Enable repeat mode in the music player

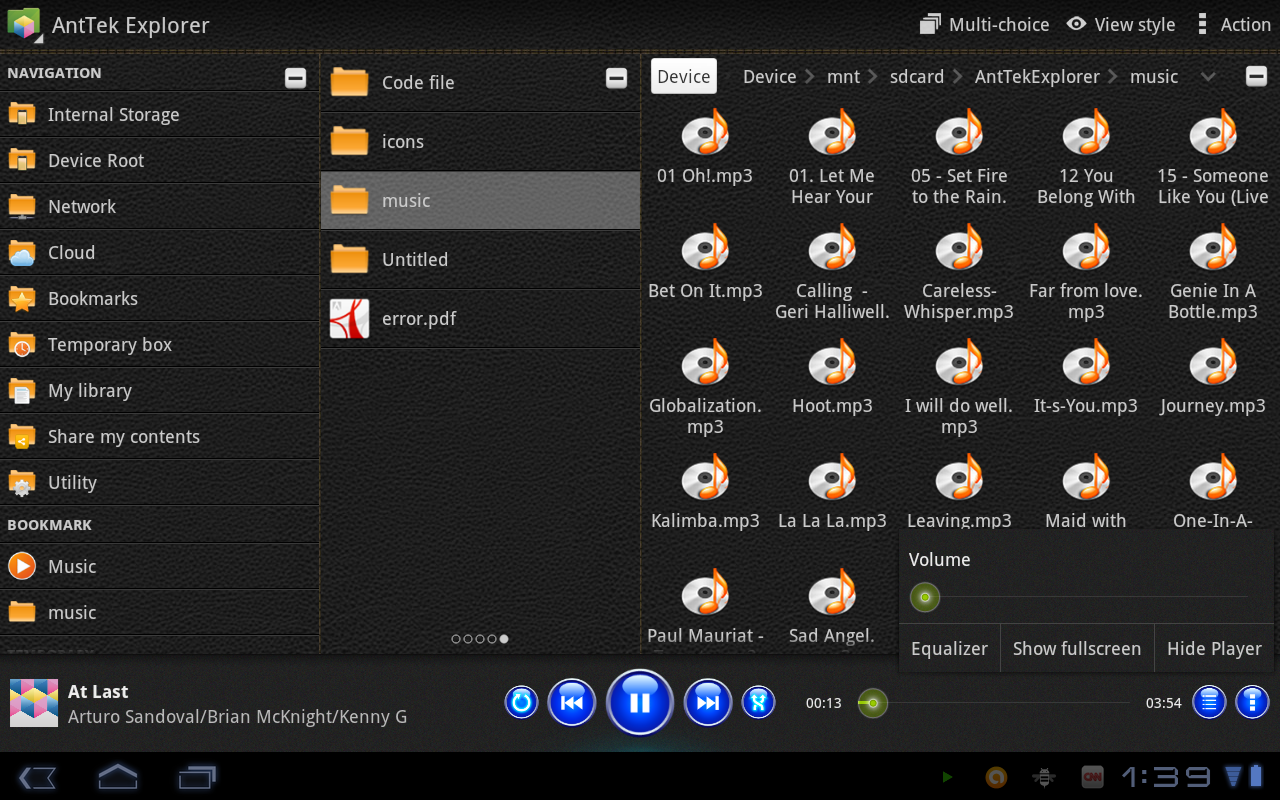(521, 702)
